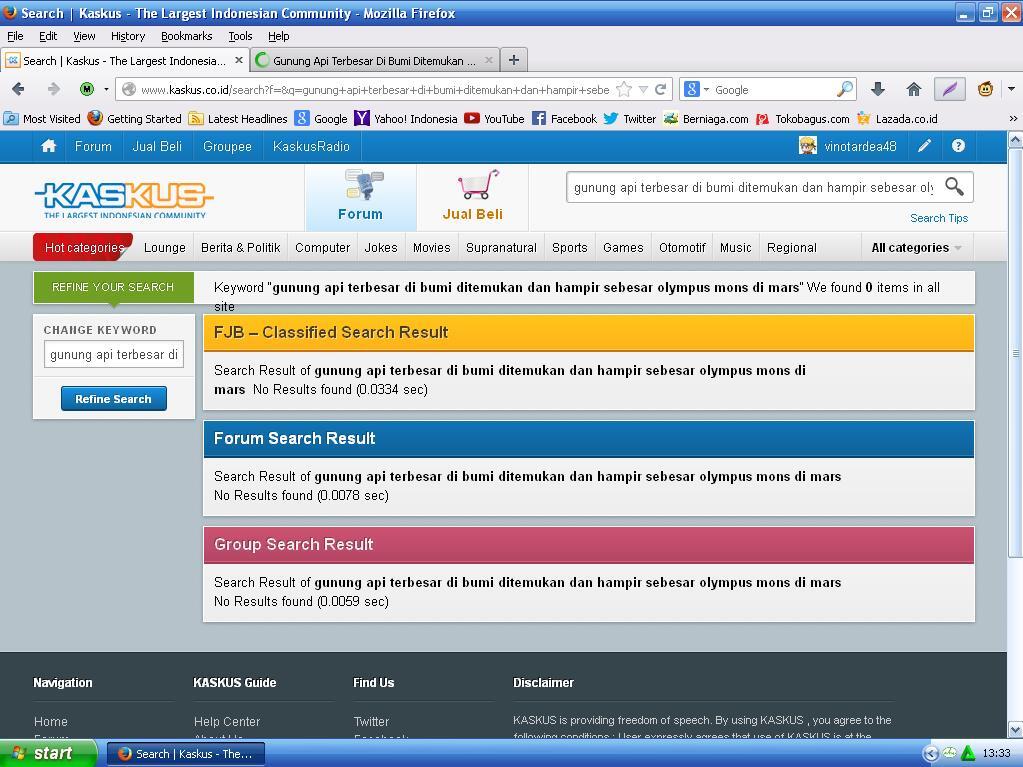Open Facebook bookmark in bookmarks toolbar
The width and height of the screenshot is (1023, 767).
point(564,119)
